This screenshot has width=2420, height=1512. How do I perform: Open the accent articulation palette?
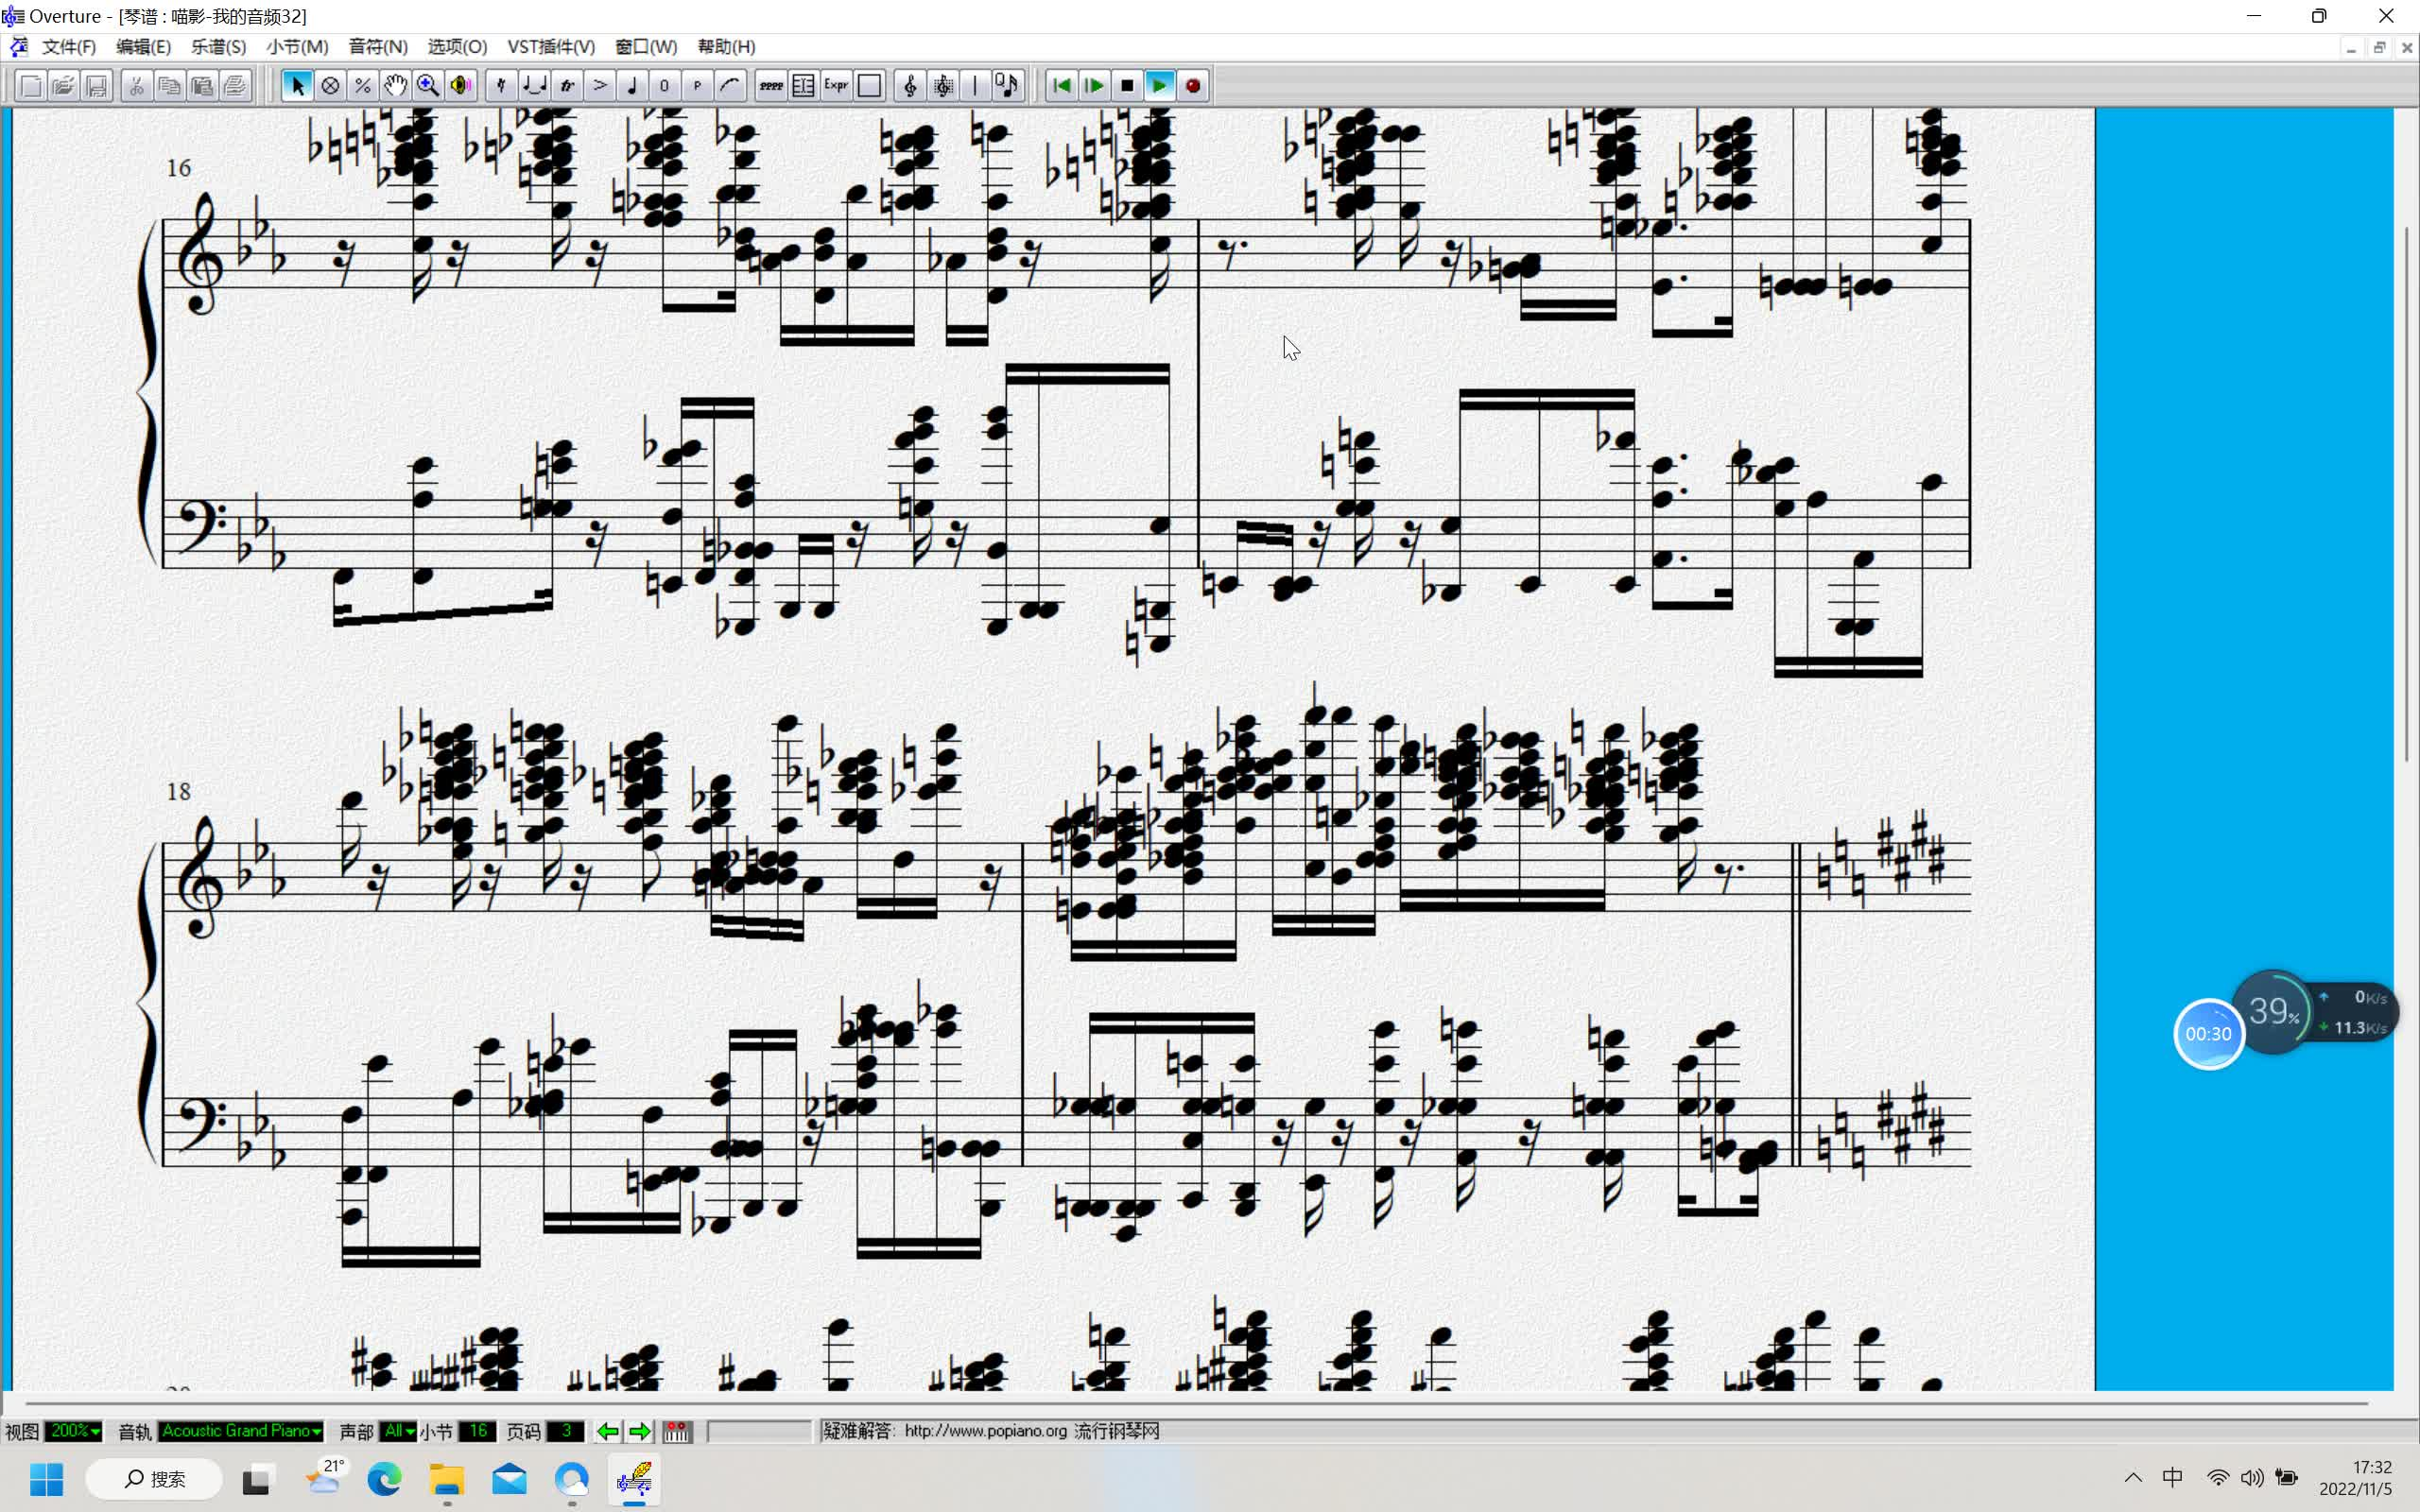600,86
